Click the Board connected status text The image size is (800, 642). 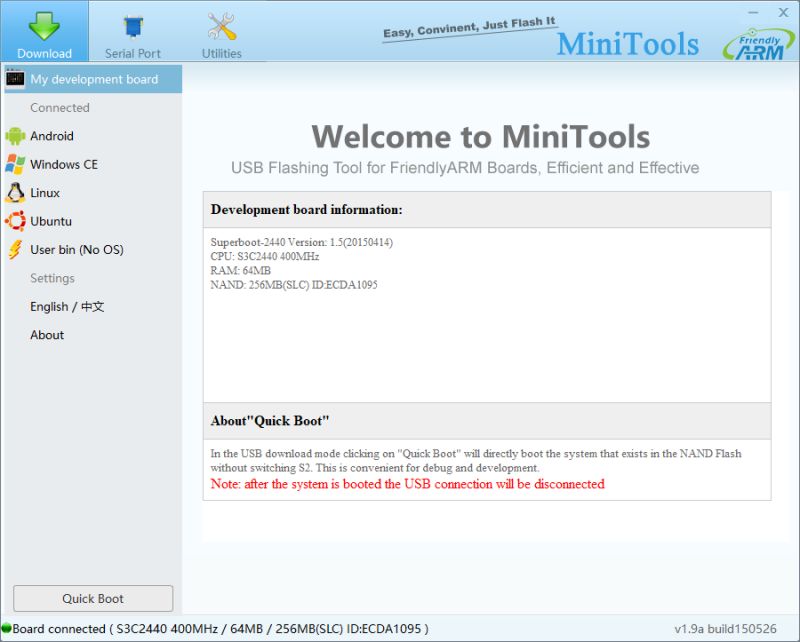pos(220,629)
